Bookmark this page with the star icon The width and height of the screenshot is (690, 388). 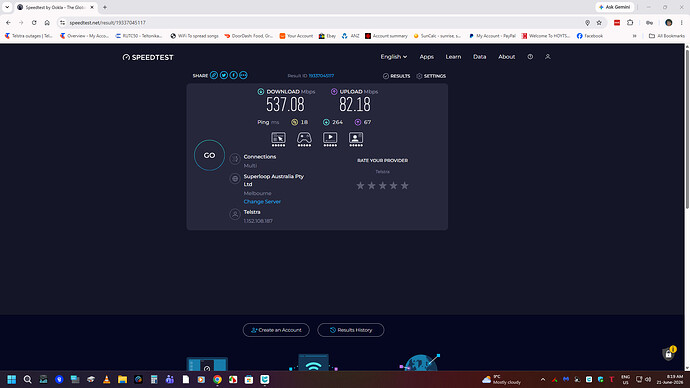599,22
